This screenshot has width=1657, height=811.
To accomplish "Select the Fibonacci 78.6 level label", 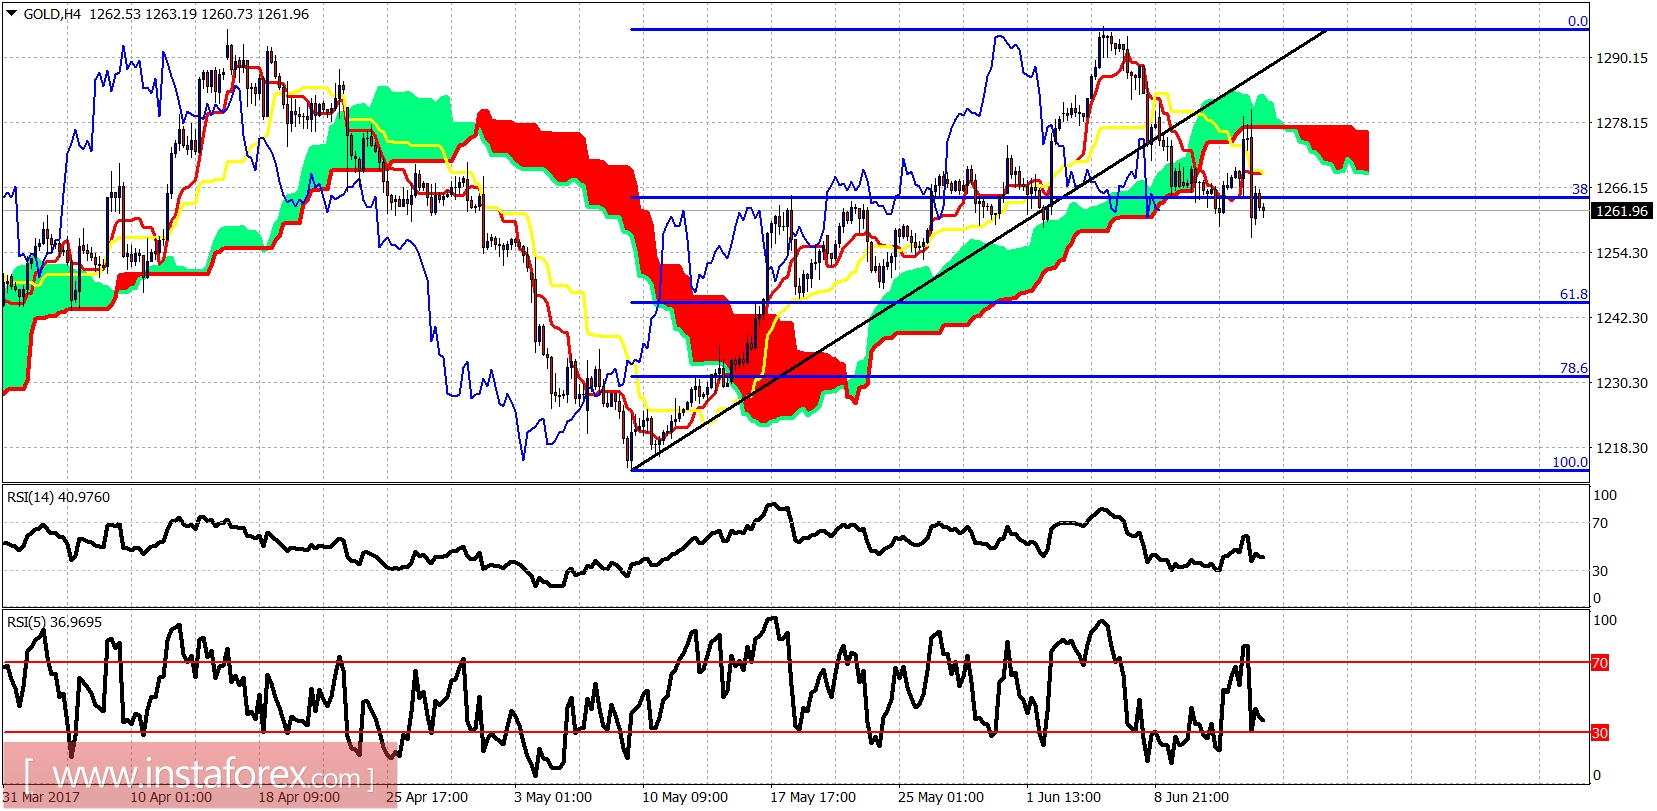I will point(1574,368).
